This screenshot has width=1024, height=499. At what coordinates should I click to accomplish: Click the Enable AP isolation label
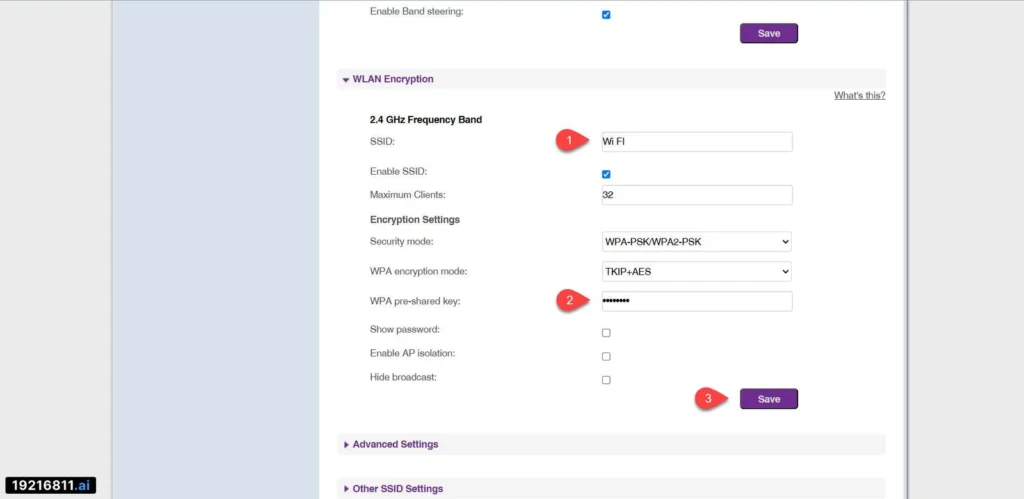tap(412, 353)
